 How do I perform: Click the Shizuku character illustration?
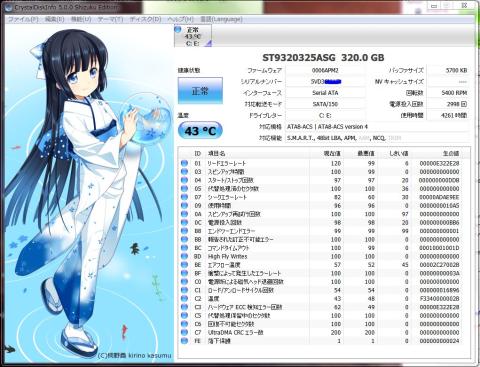(89, 192)
